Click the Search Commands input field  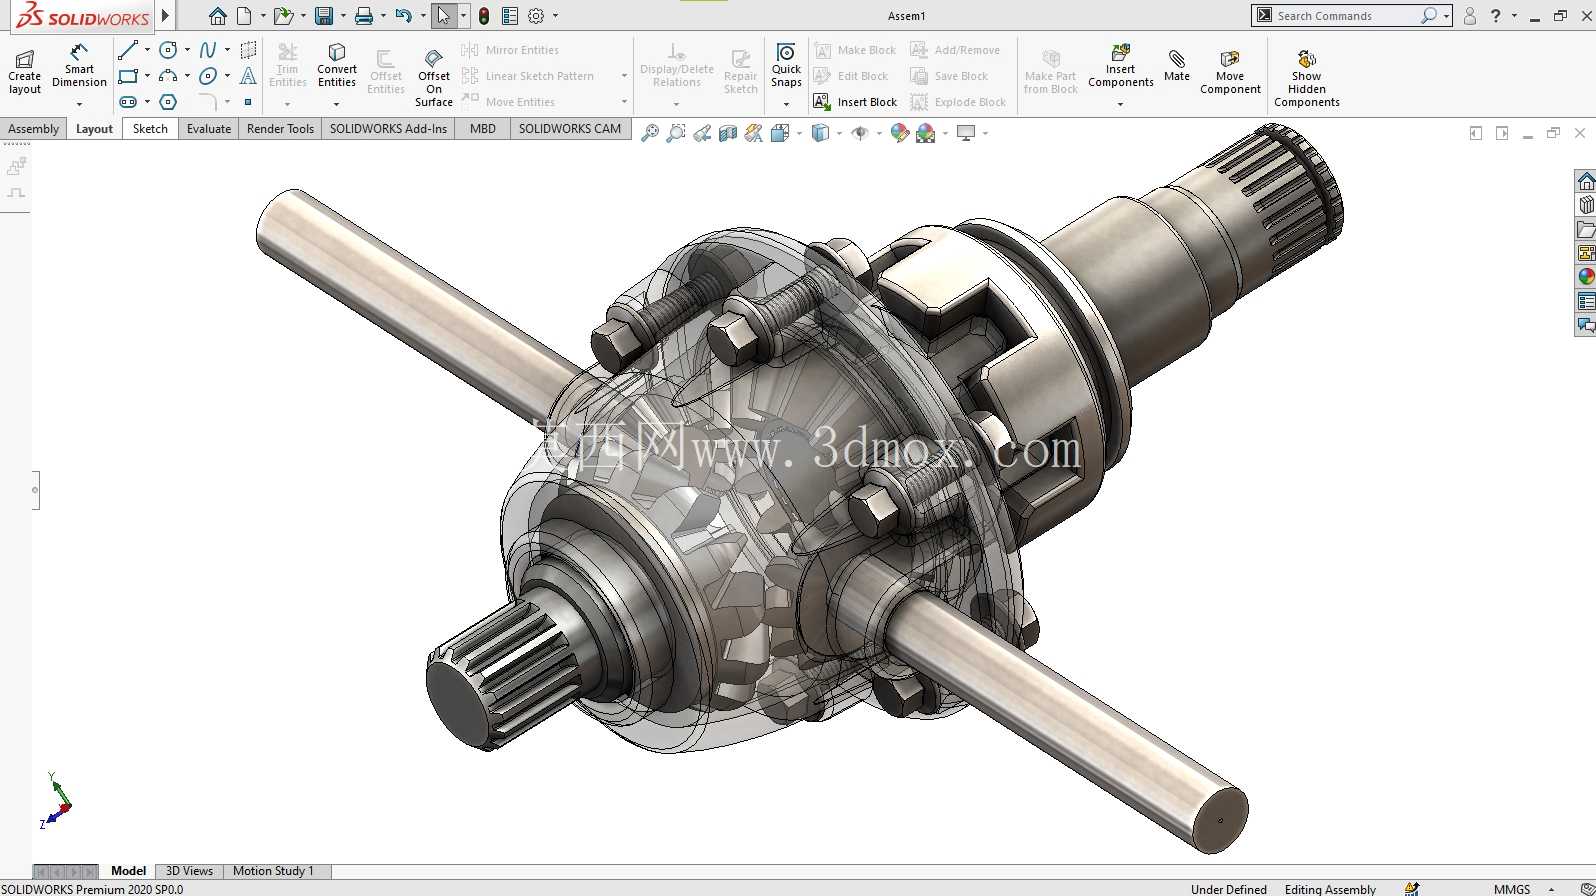(1346, 16)
